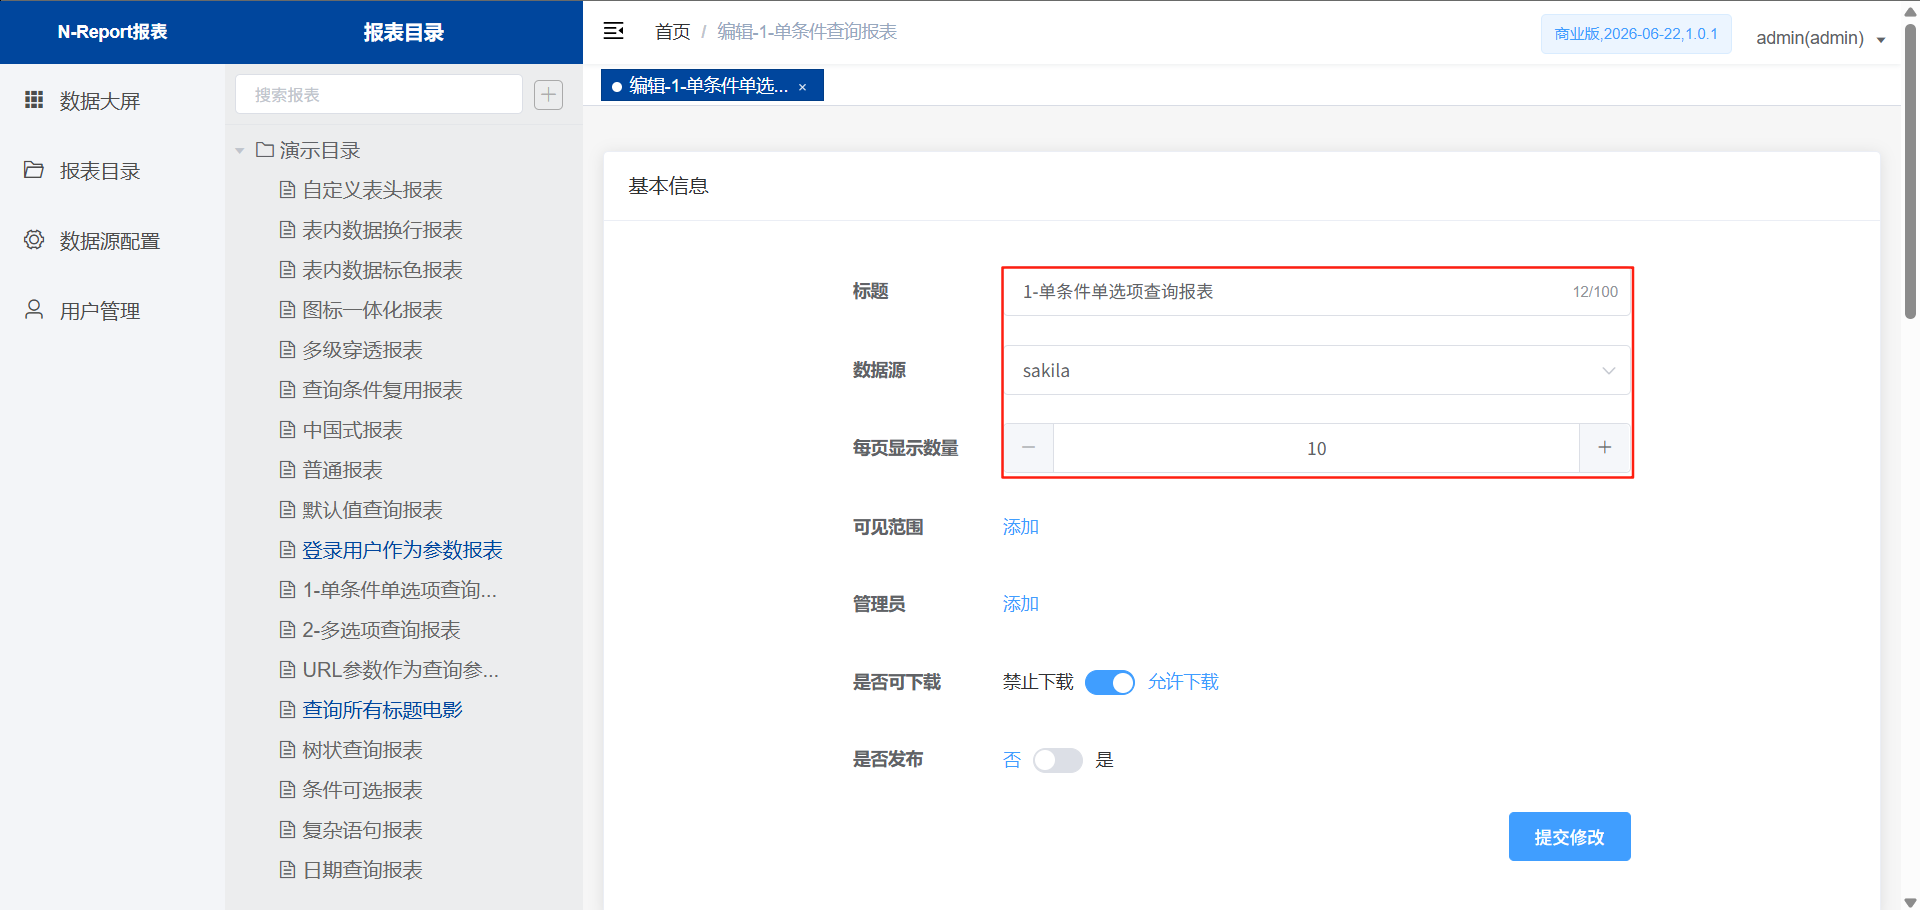This screenshot has height=910, width=1920.
Task: Open the admin(admin) user dropdown
Action: [x=1820, y=38]
